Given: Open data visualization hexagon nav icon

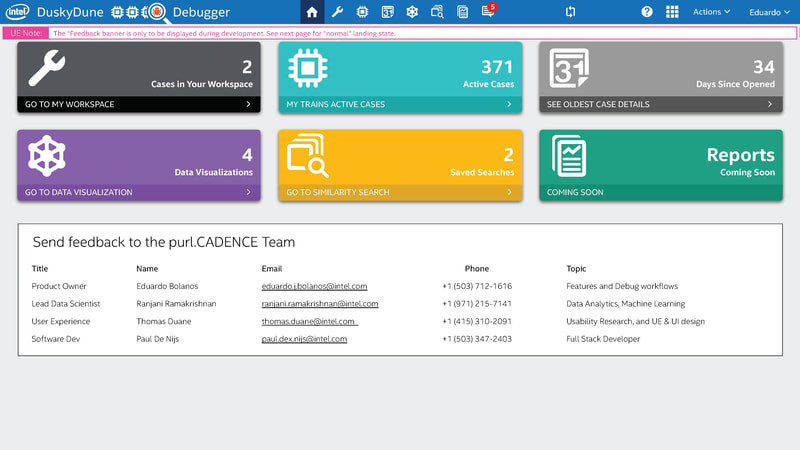Looking at the screenshot, I should (x=412, y=12).
